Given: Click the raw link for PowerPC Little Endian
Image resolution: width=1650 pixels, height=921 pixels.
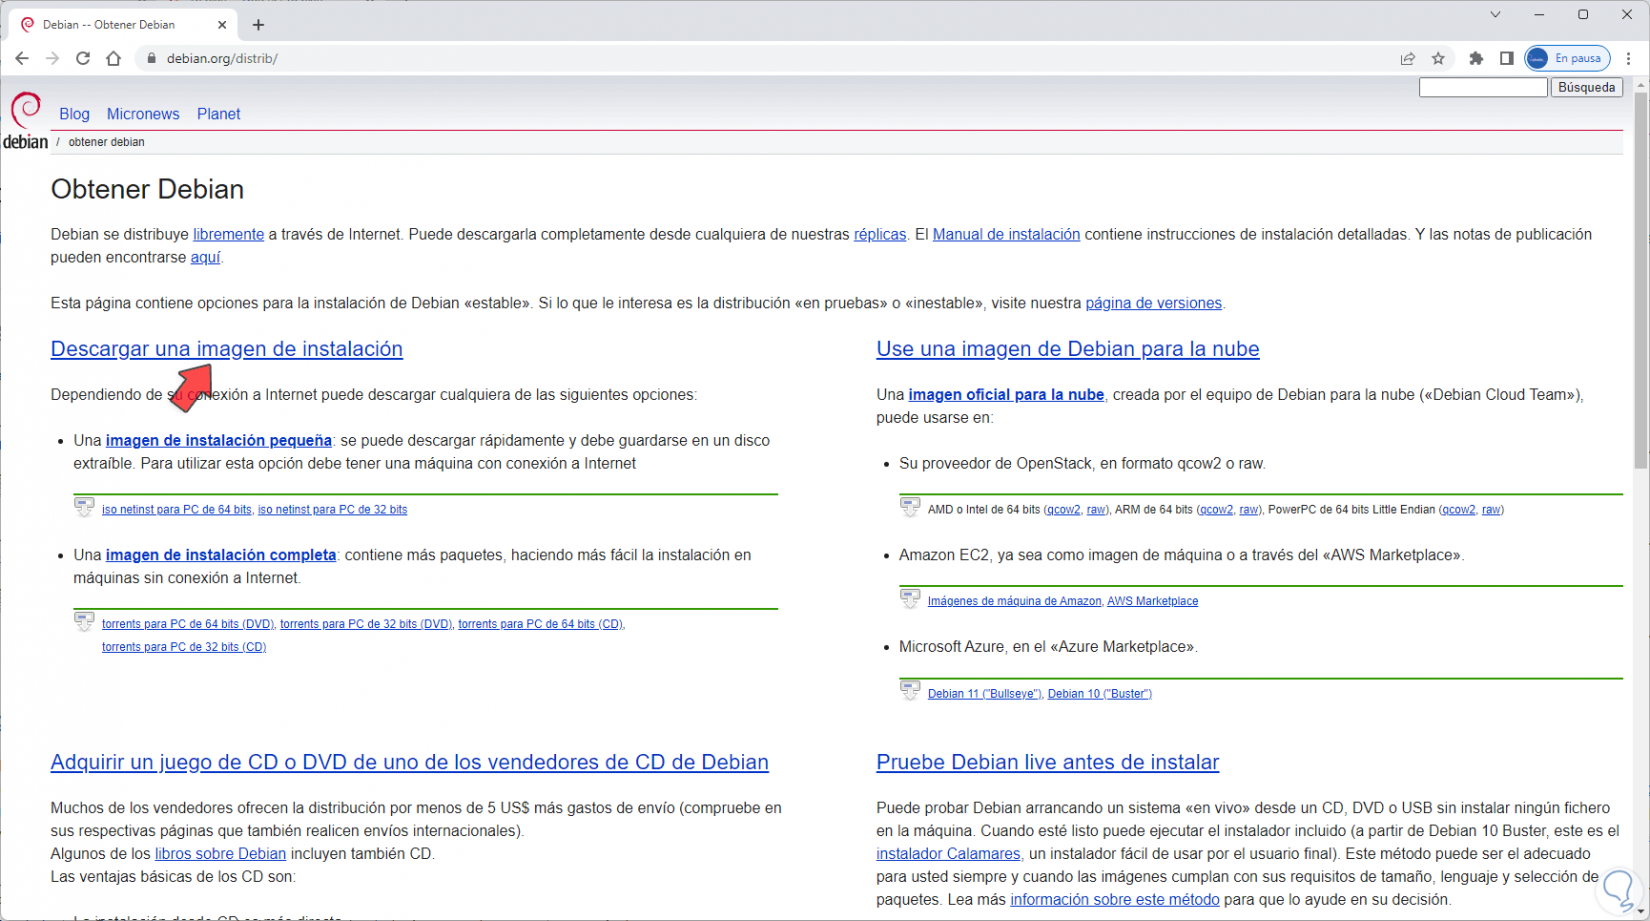Looking at the screenshot, I should coord(1491,510).
